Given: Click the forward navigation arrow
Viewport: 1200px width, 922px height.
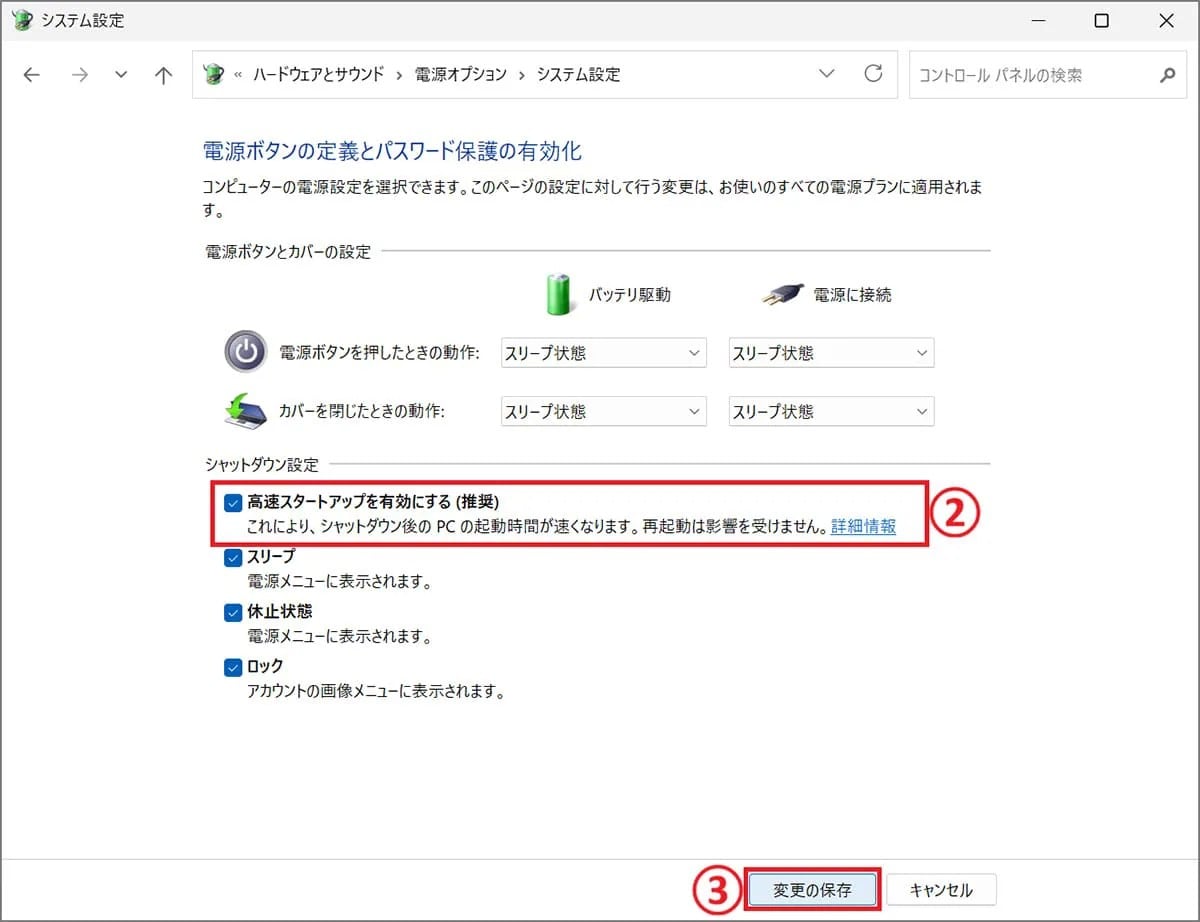Looking at the screenshot, I should [x=80, y=74].
